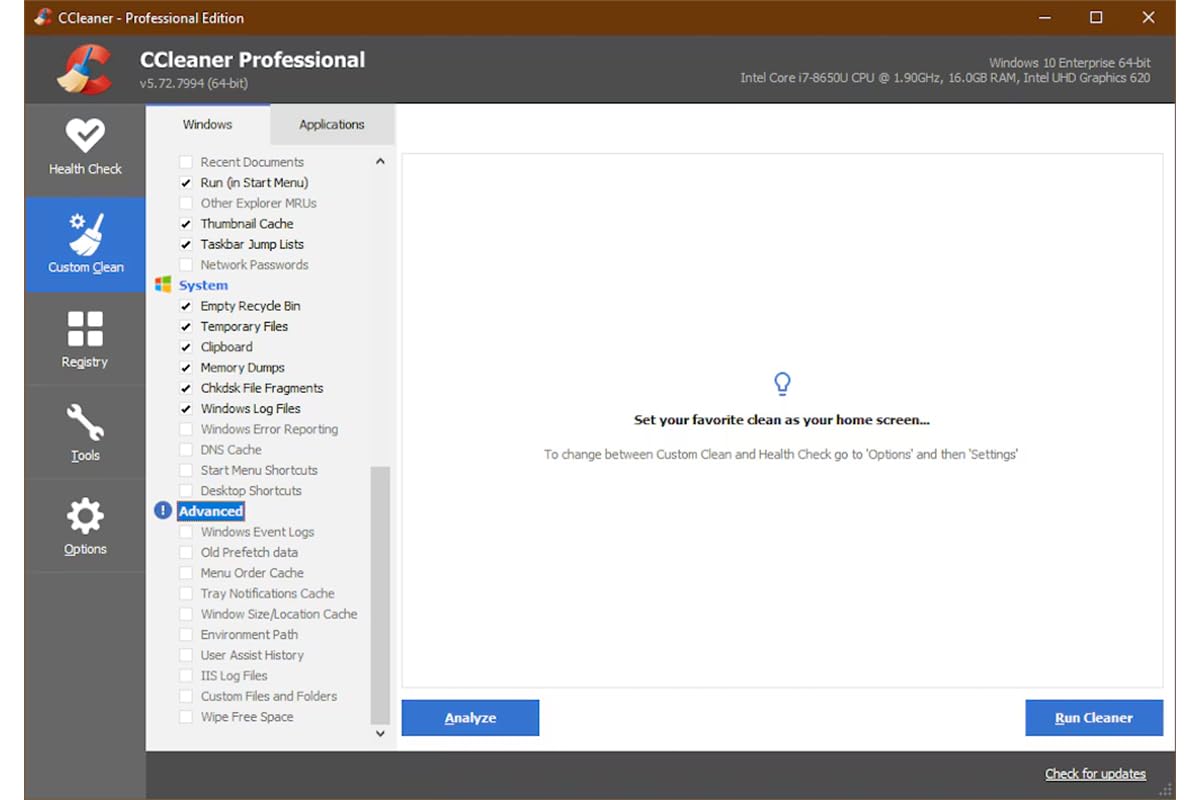The width and height of the screenshot is (1200, 800).
Task: Switch to the Windows tab
Action: pos(208,125)
